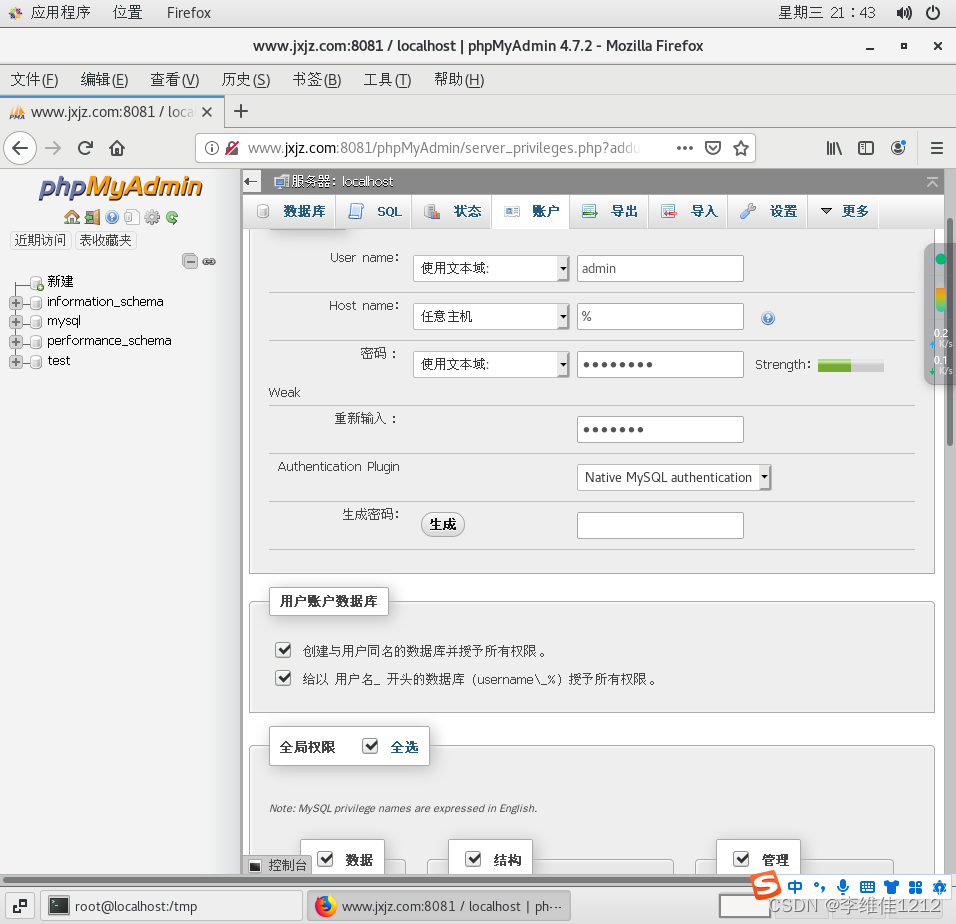Click the phpMyAdmin home icon
Screen dimensions: 956x924
(x=72, y=217)
